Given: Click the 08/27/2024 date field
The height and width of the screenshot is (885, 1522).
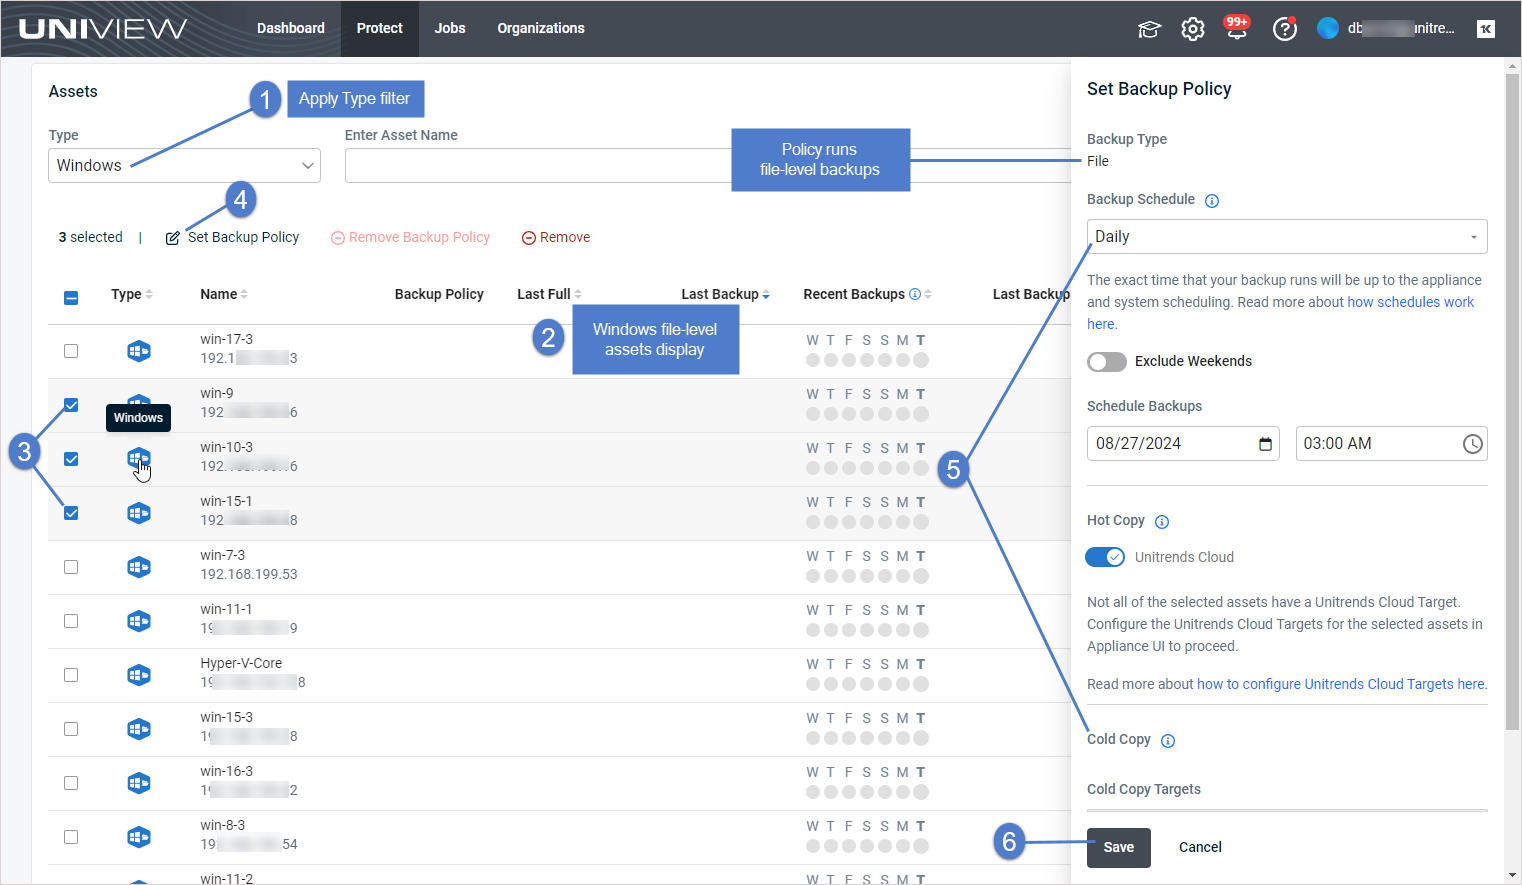Looking at the screenshot, I should point(1183,444).
